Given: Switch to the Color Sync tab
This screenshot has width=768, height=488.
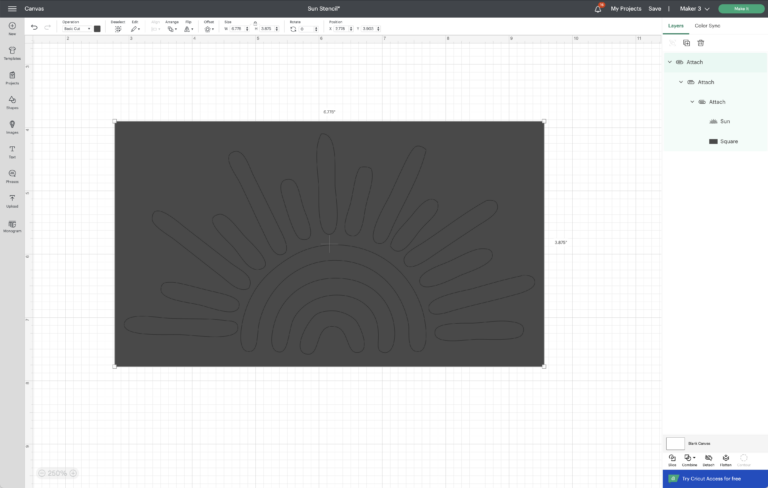Looking at the screenshot, I should click(707, 25).
